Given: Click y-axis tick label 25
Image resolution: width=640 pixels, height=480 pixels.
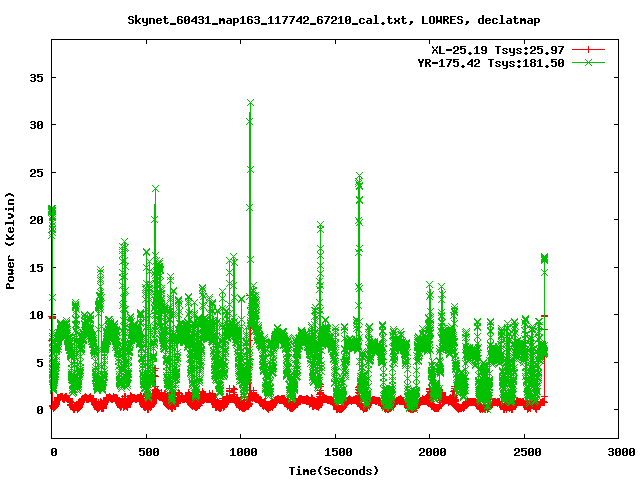Looking at the screenshot, I should point(36,173).
